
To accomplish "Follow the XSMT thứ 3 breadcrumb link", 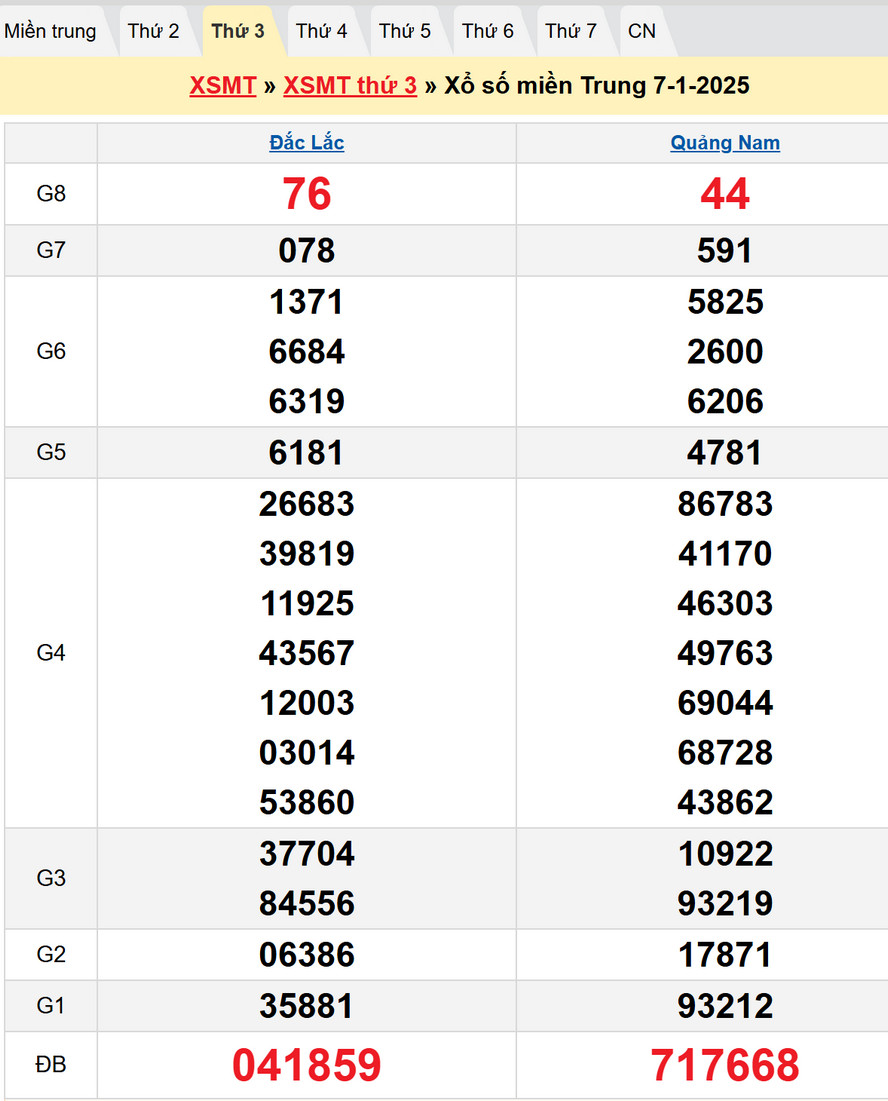I will coord(350,85).
